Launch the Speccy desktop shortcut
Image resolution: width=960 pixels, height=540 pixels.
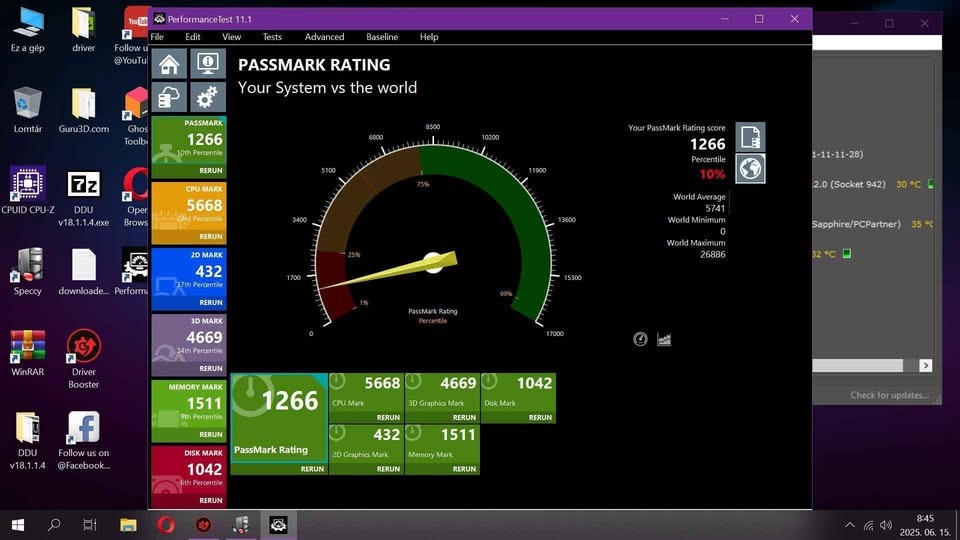[28, 272]
